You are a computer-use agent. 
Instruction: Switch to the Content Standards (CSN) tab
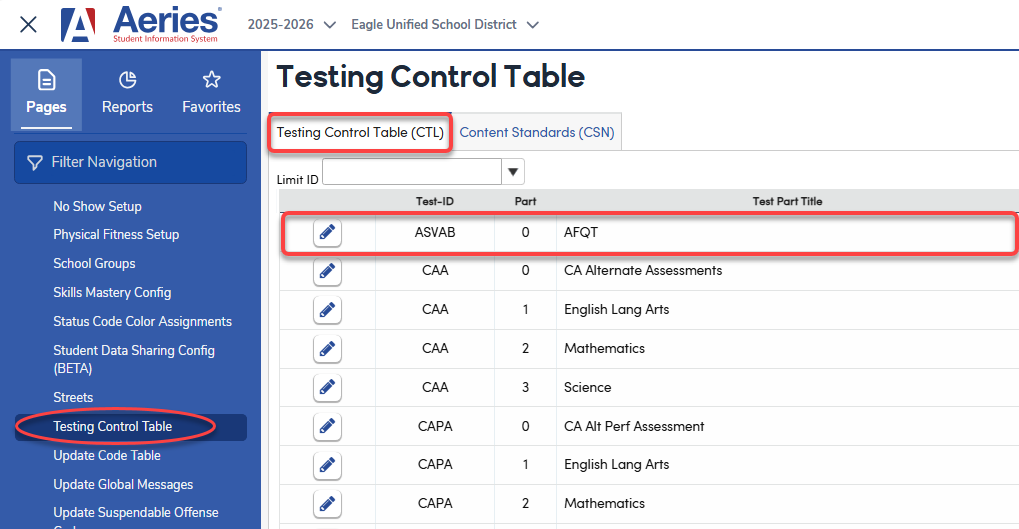click(537, 133)
